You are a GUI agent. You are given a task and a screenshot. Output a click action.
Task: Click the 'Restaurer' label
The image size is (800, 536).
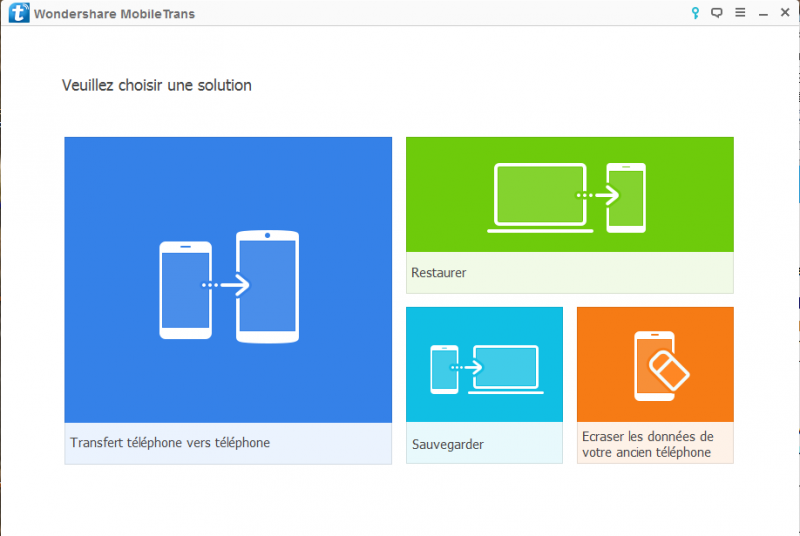pos(439,273)
